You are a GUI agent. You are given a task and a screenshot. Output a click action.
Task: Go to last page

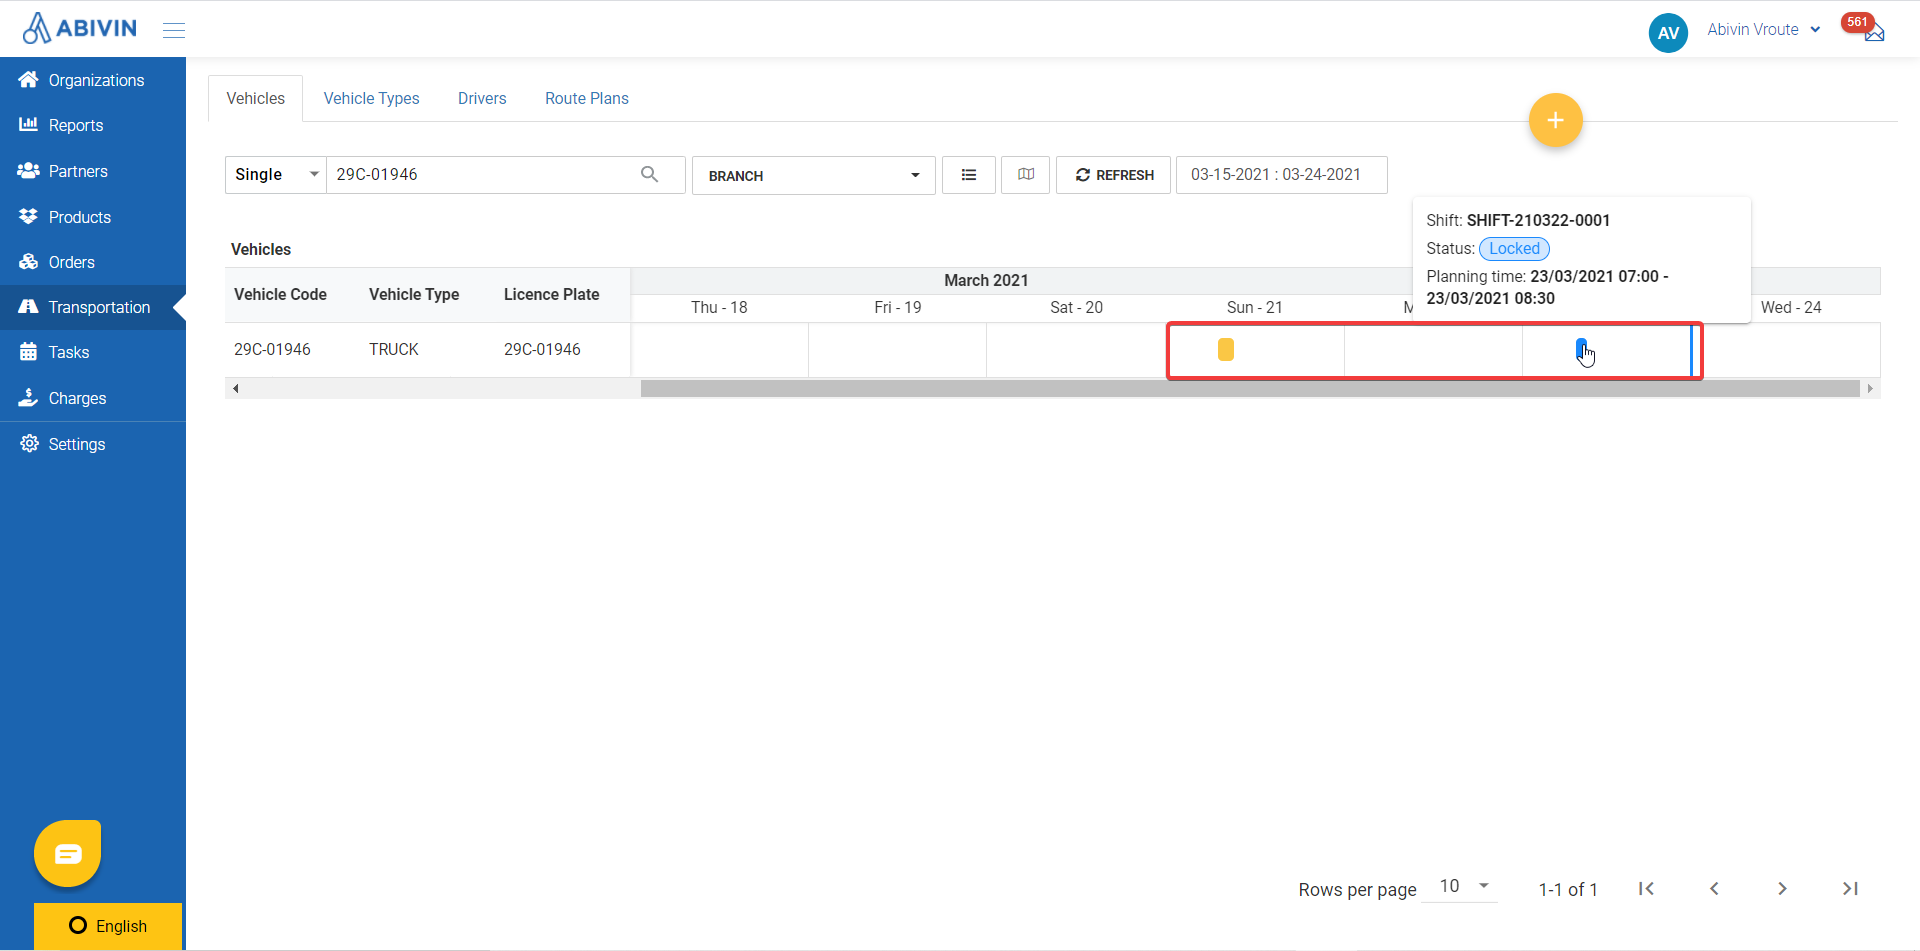coord(1850,888)
